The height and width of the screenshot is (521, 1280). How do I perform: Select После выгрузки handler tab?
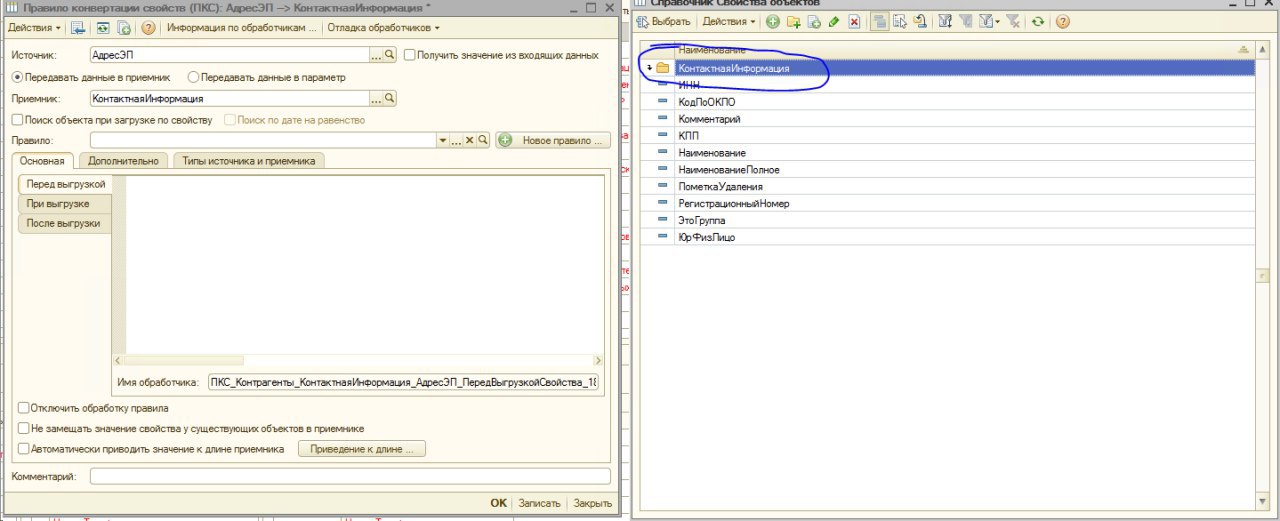[64, 223]
